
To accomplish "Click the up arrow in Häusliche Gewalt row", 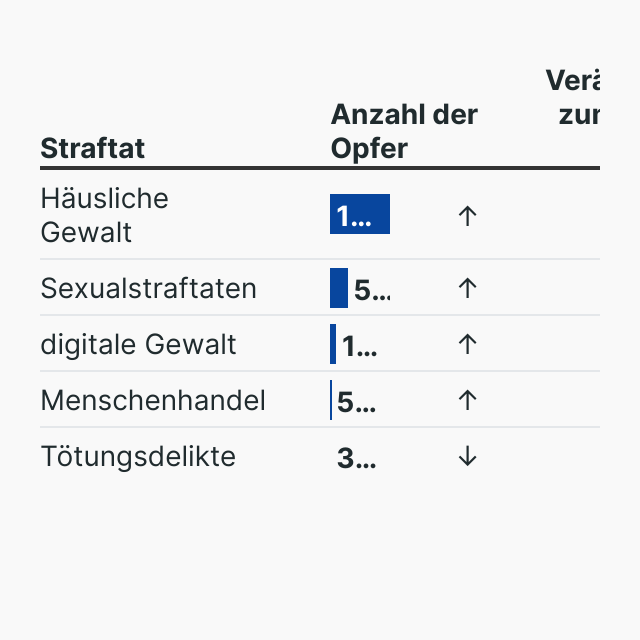I will [467, 216].
